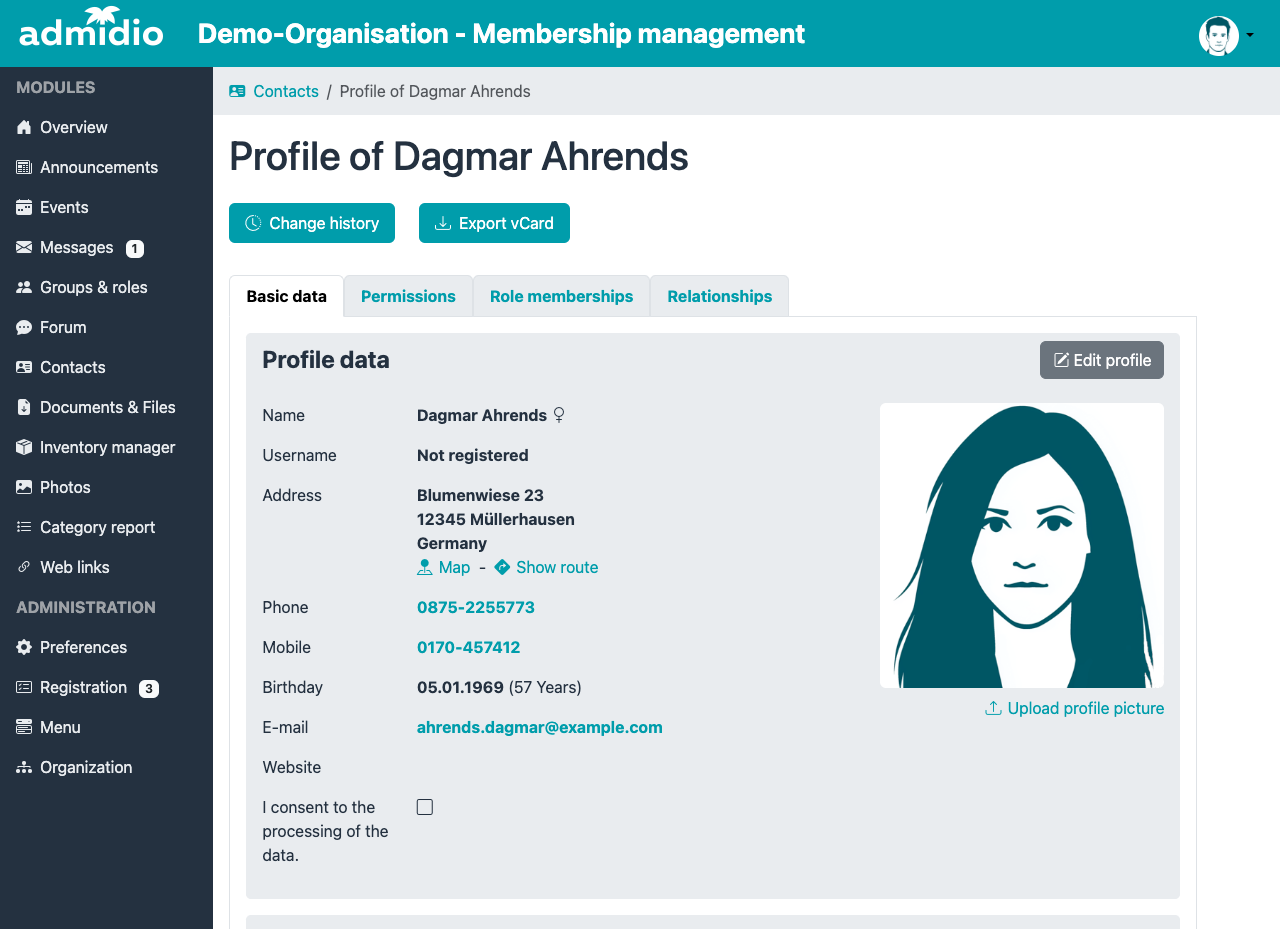Viewport: 1280px width, 929px height.
Task: Toggle the data processing consent checkbox
Action: tap(425, 807)
